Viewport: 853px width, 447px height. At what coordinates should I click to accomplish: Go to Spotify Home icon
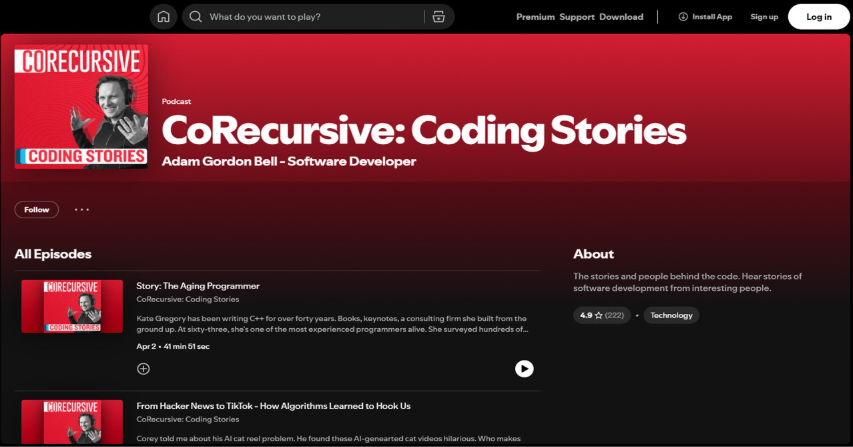coord(163,17)
